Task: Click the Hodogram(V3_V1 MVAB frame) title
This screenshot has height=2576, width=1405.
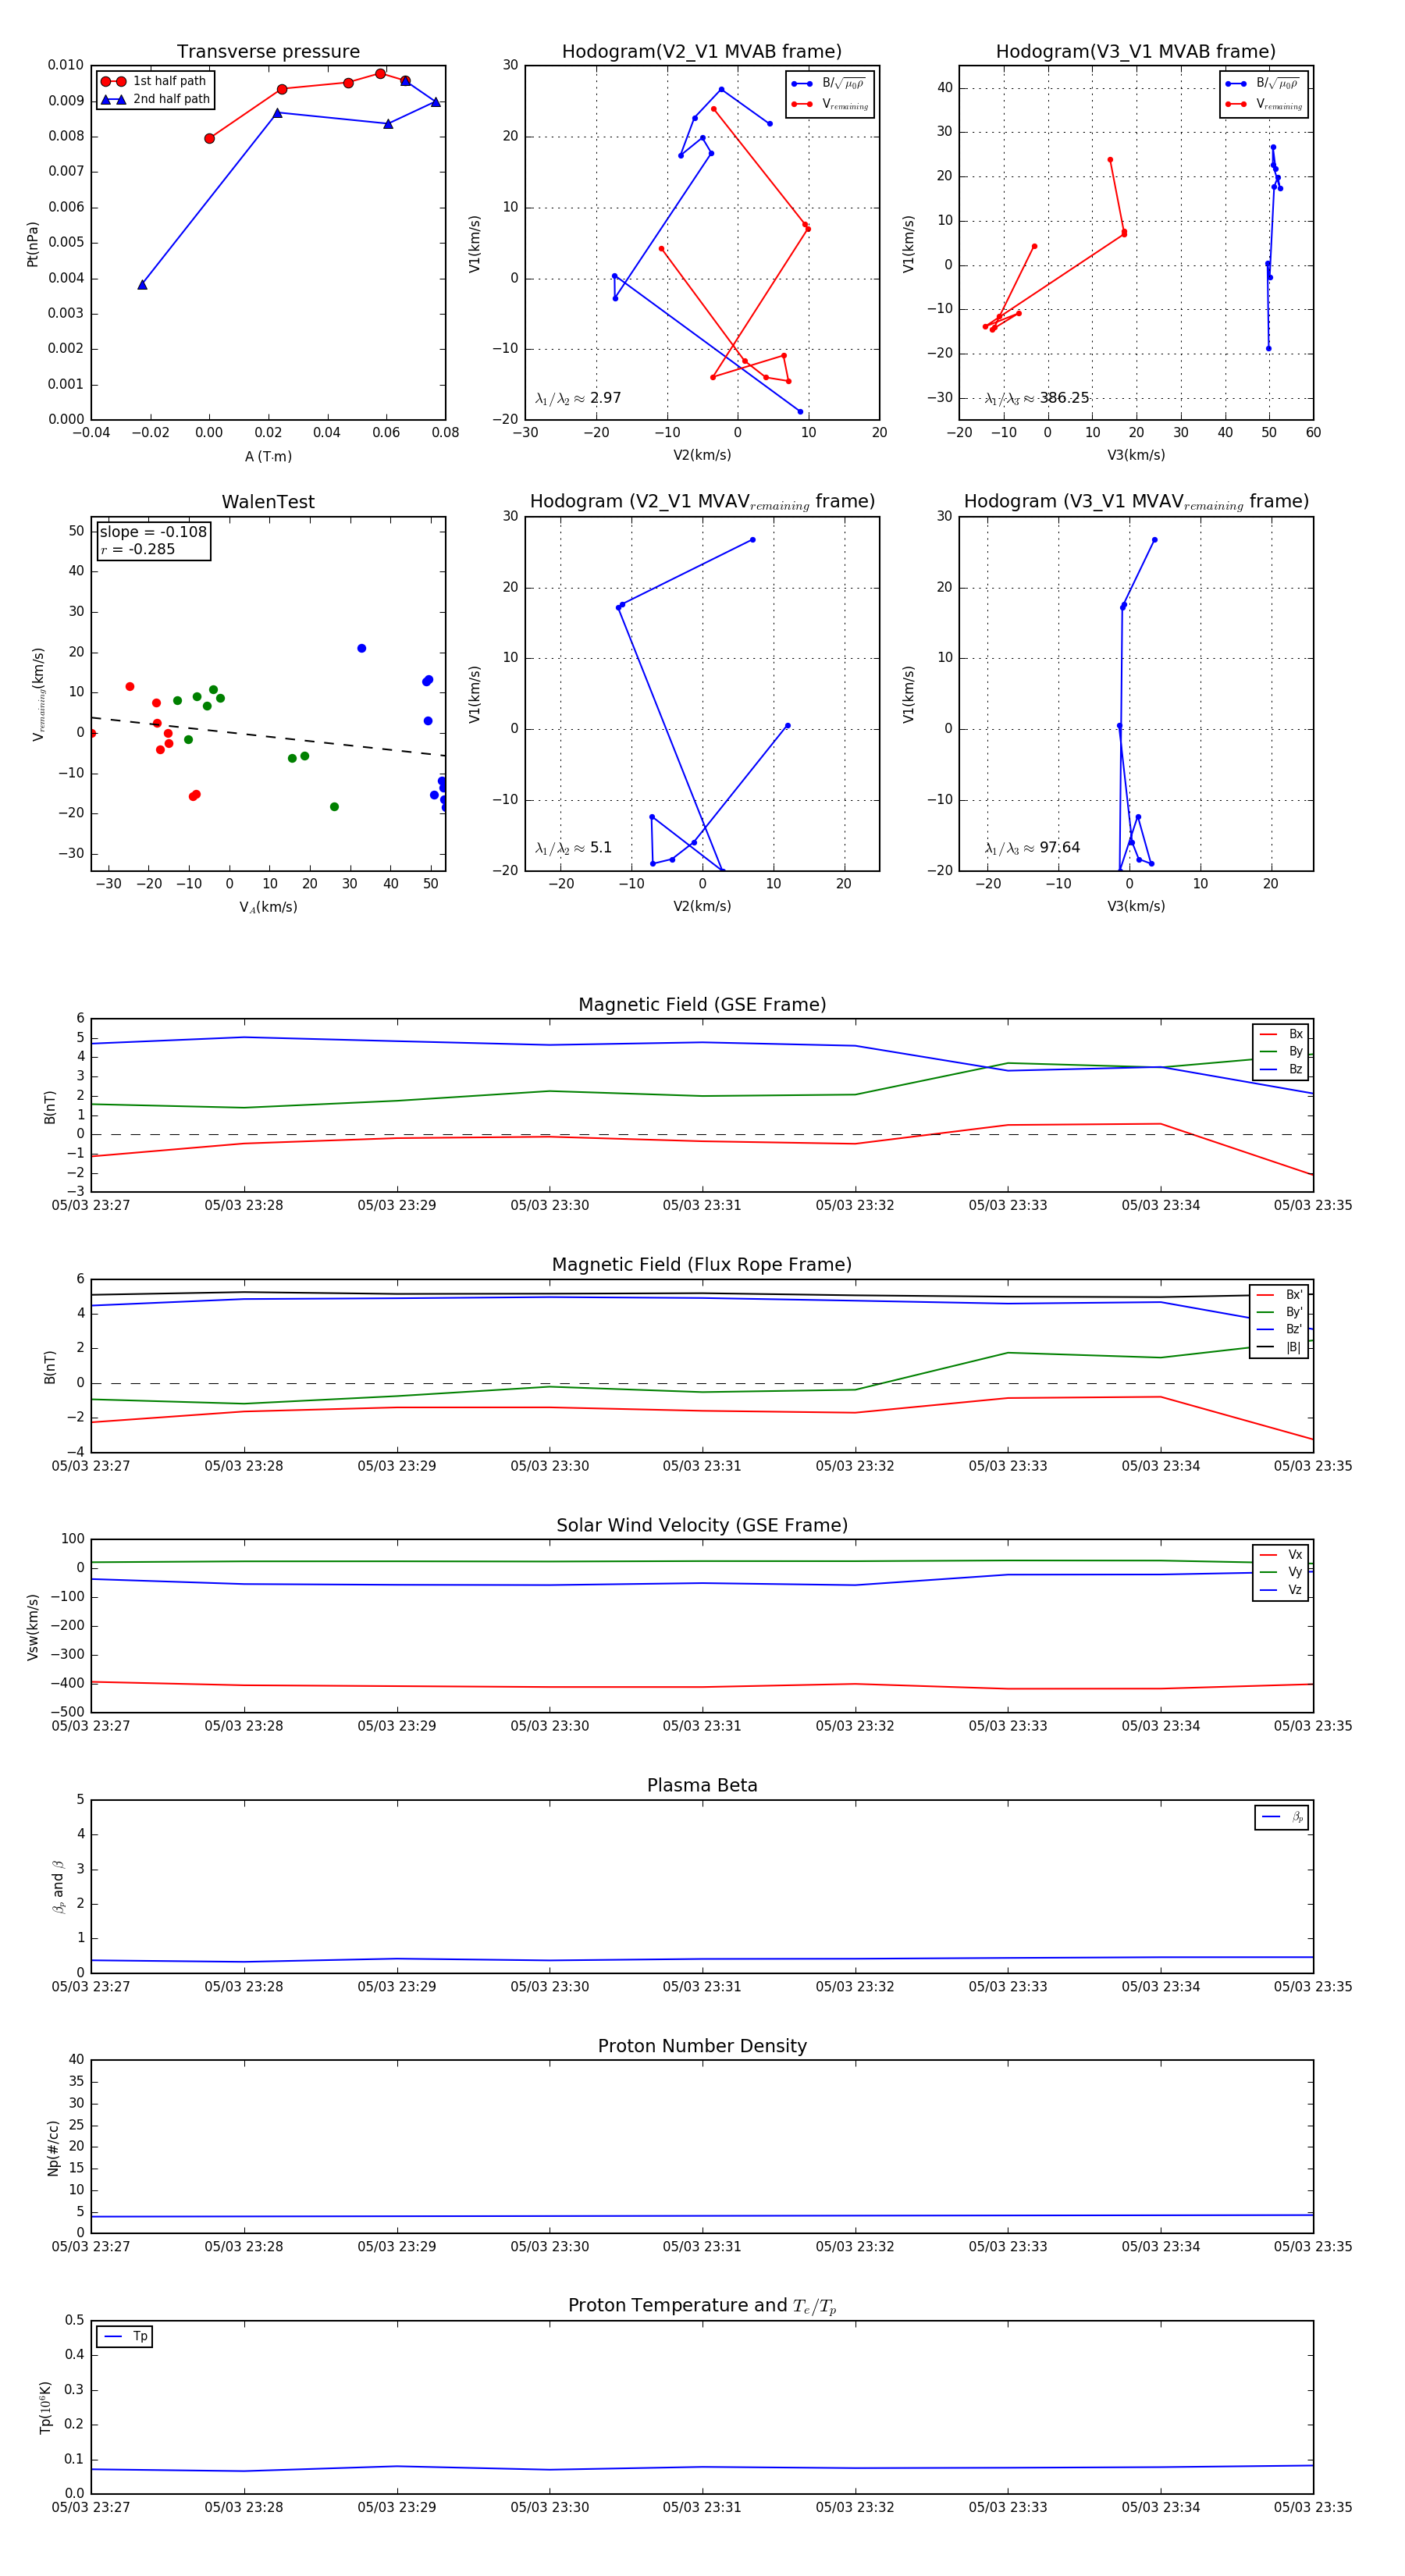Action: [1136, 52]
